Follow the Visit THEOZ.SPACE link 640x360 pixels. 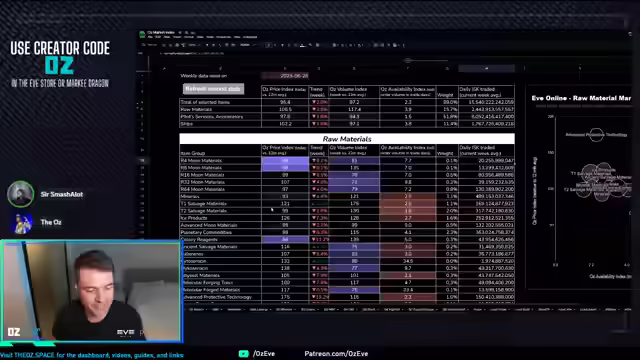coord(92,355)
